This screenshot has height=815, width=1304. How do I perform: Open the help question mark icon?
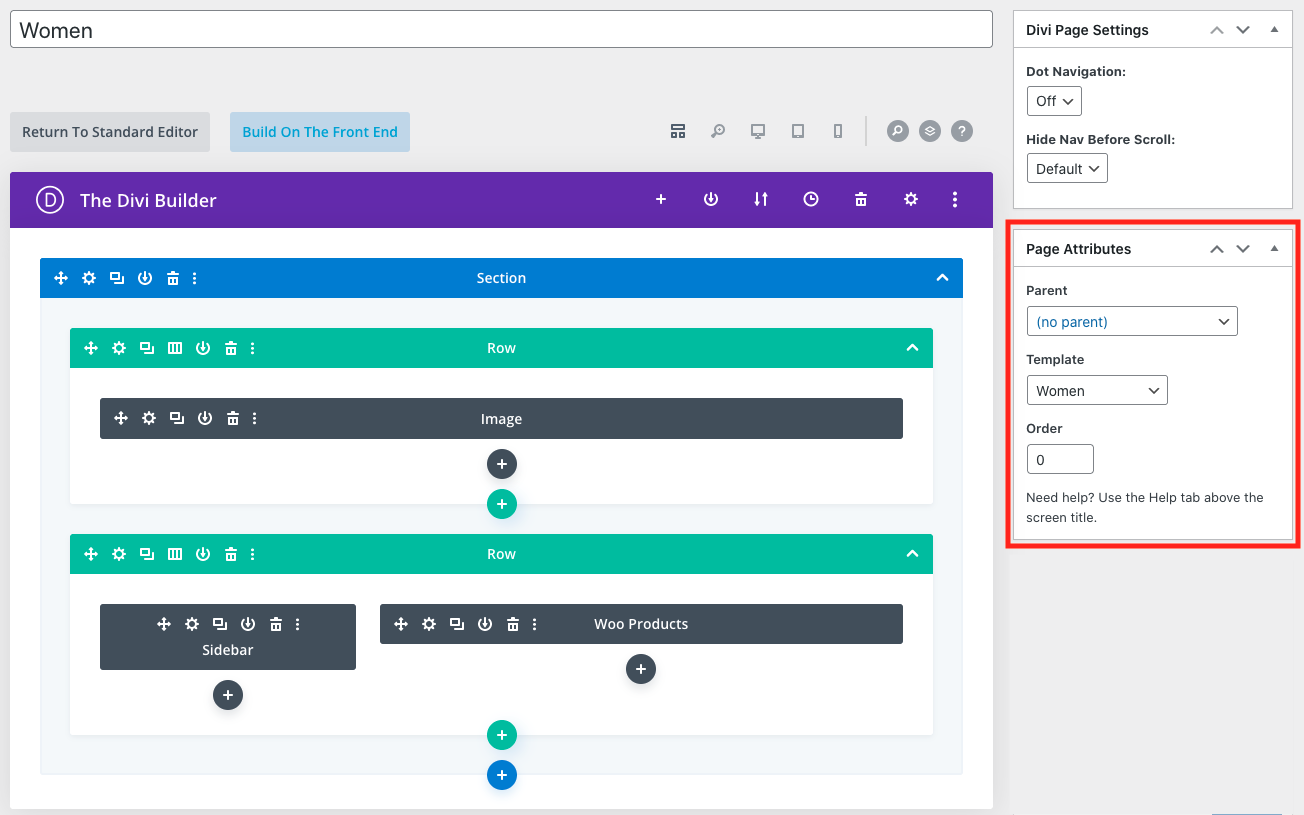962,131
